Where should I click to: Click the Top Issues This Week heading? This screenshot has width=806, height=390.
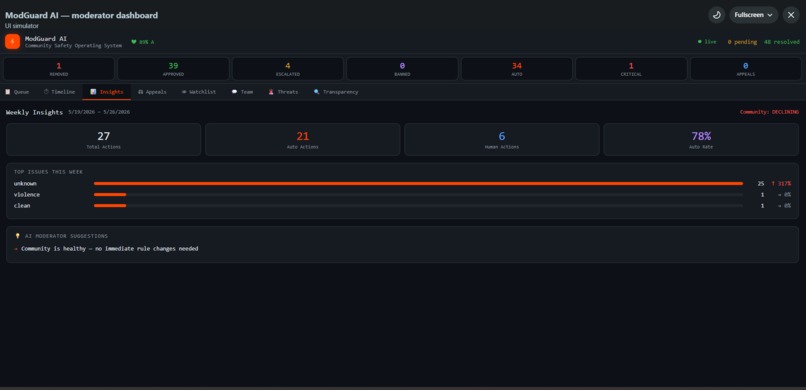[x=48, y=172]
